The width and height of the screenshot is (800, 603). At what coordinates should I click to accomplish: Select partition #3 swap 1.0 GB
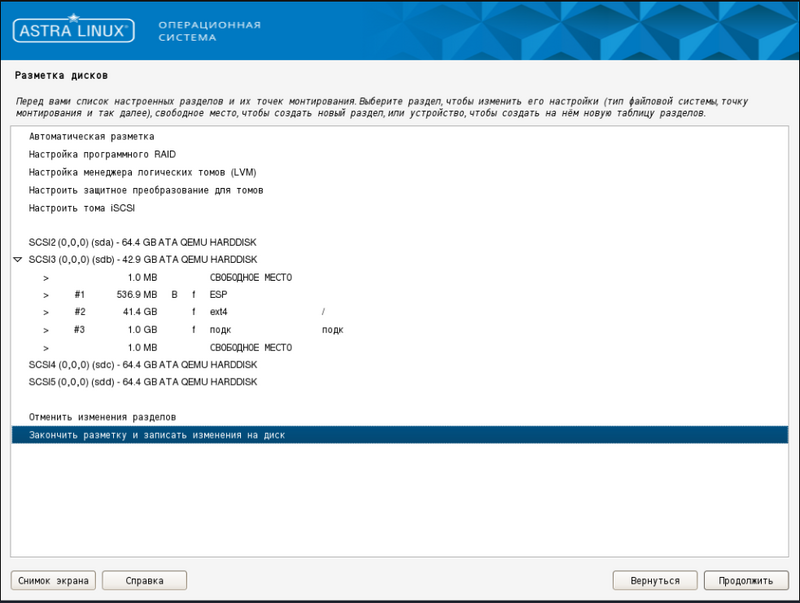click(150, 329)
